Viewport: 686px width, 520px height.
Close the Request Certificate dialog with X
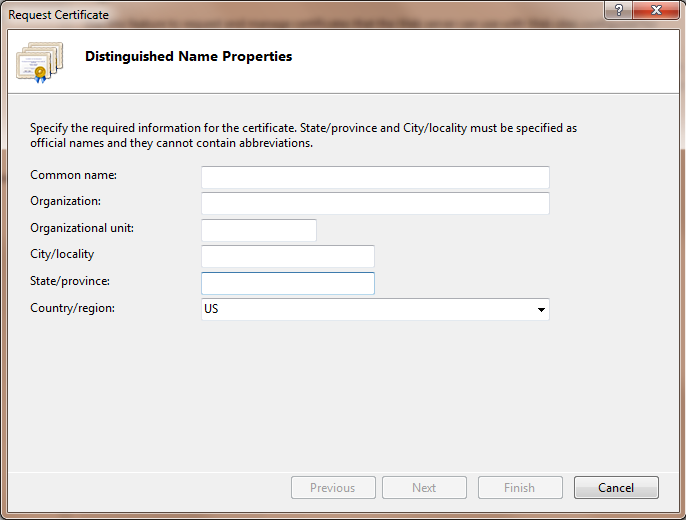(x=655, y=12)
